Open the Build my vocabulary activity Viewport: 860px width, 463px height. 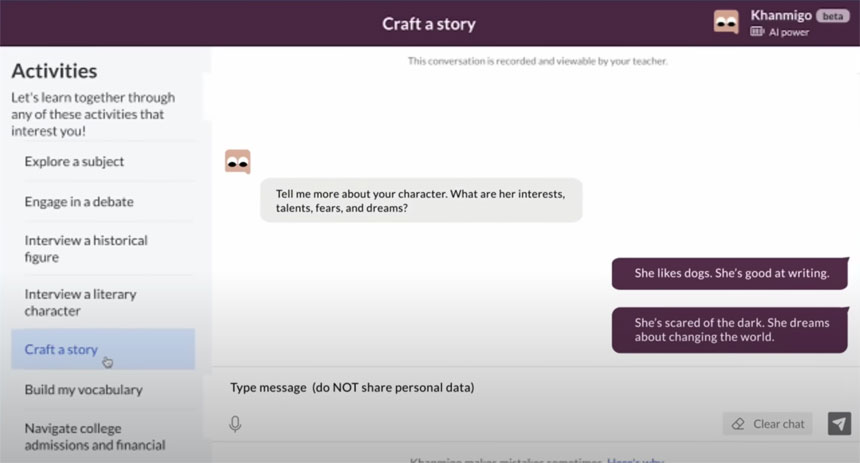pos(84,389)
